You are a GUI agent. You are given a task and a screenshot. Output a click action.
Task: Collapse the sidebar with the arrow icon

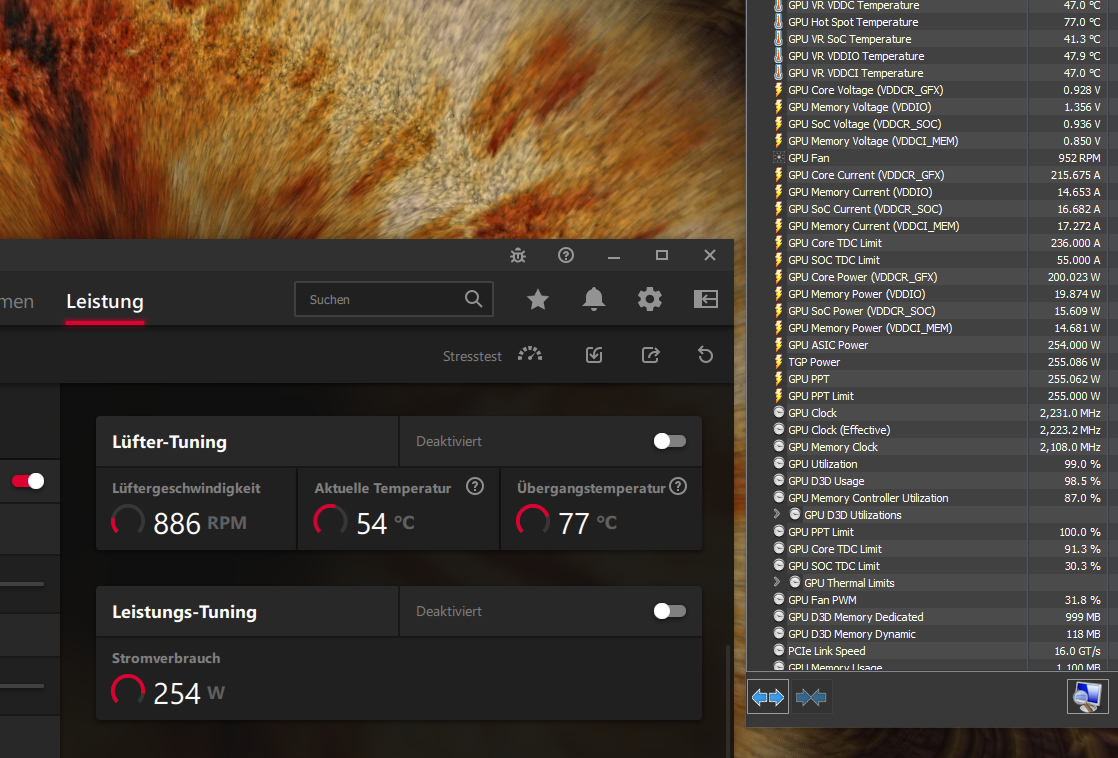tap(705, 299)
